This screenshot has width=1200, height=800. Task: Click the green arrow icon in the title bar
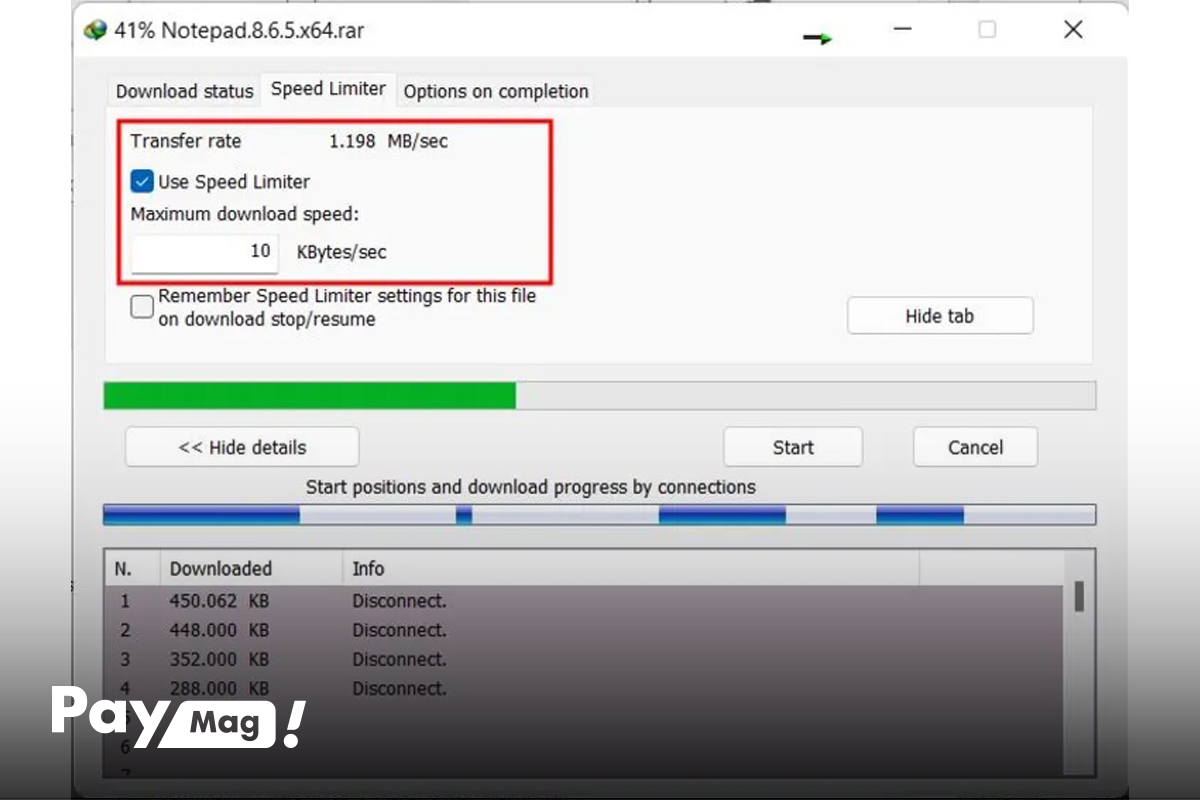click(x=817, y=38)
